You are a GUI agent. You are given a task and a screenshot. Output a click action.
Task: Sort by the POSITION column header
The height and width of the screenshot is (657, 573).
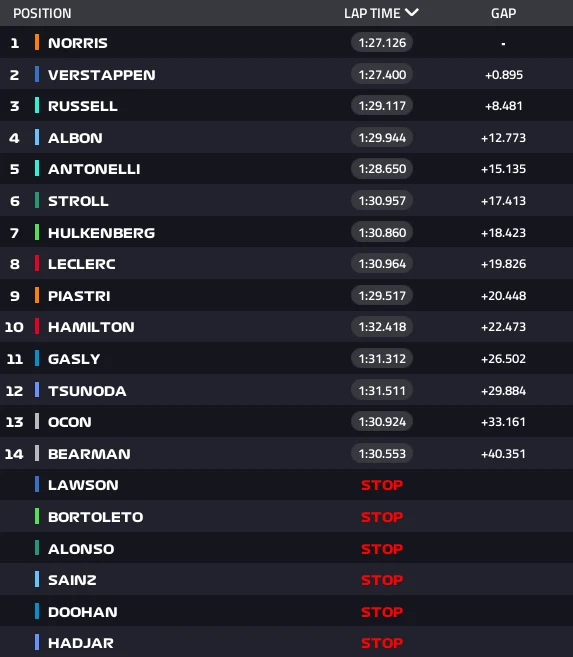click(42, 13)
